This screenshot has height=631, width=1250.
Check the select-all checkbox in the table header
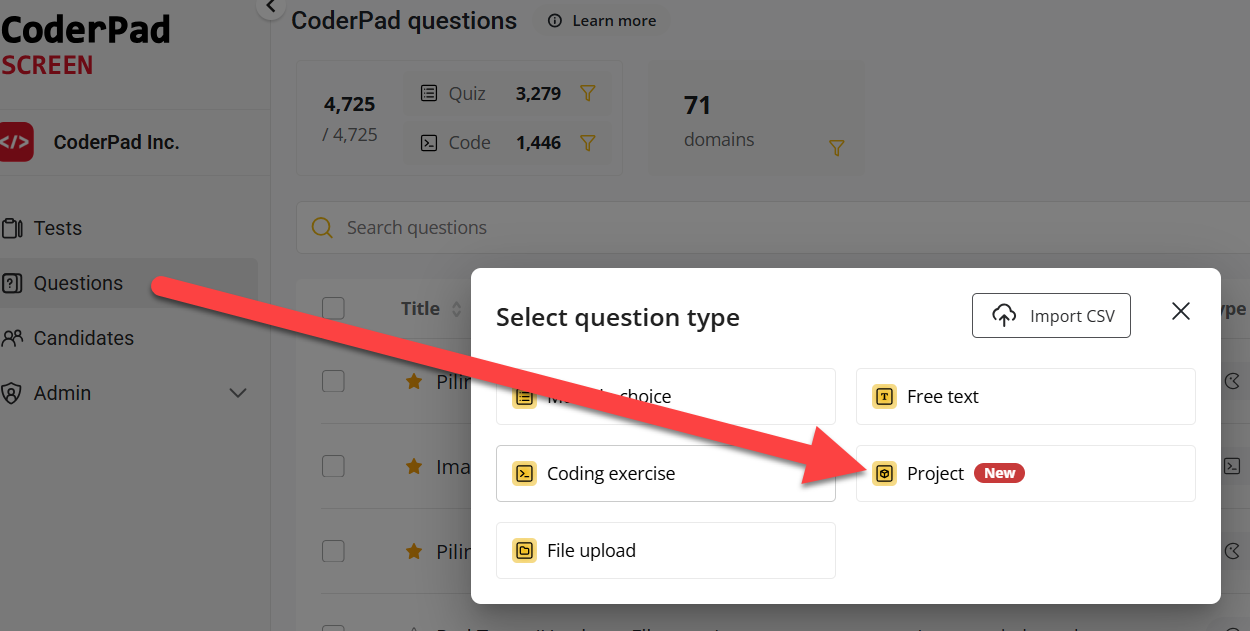point(333,308)
